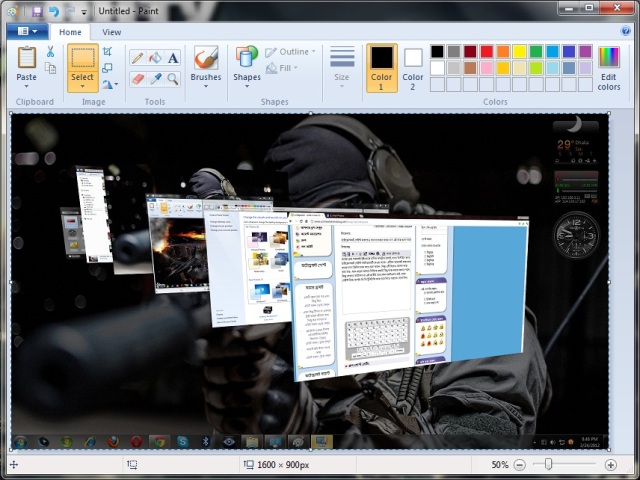The image size is (640, 480).
Task: Click Skype icon in pasted taskbar
Action: click(182, 441)
